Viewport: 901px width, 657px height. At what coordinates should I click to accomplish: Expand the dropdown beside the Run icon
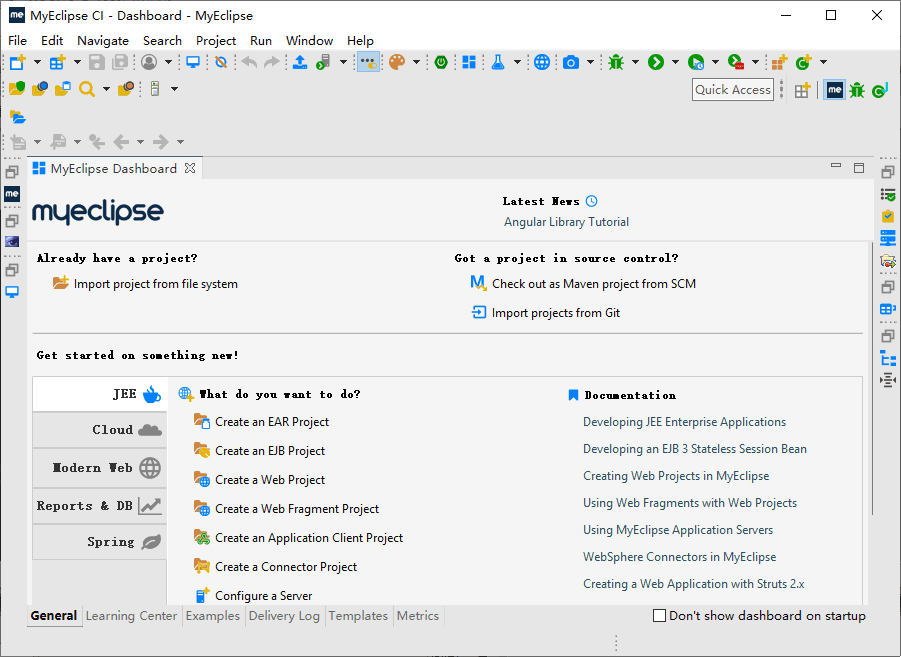point(675,62)
